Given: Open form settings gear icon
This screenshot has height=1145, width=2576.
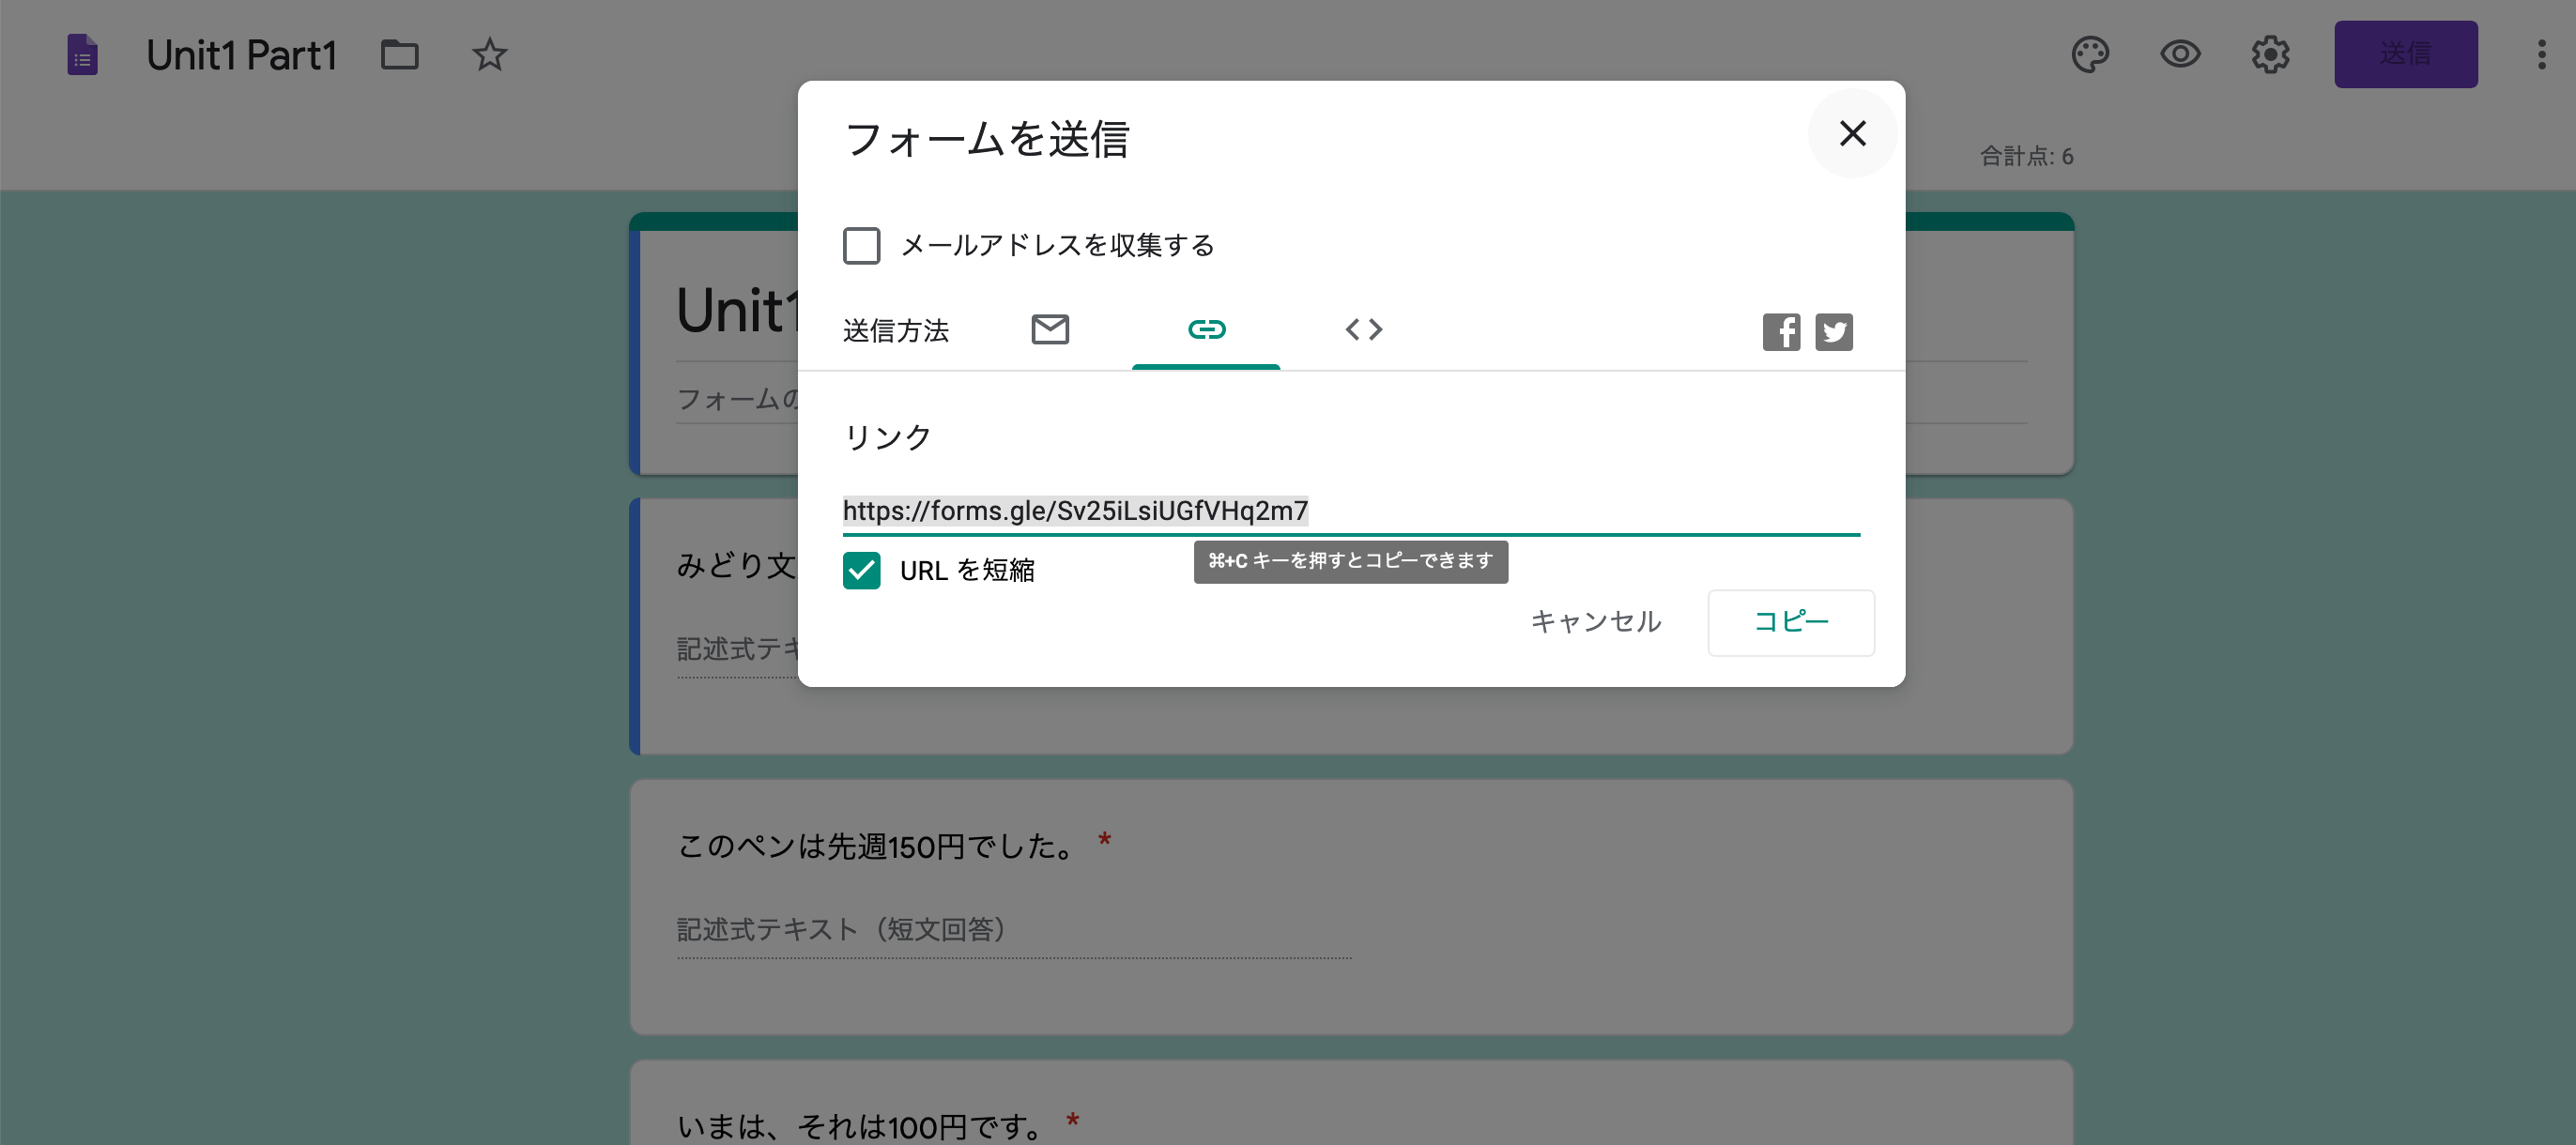Looking at the screenshot, I should 2269,54.
